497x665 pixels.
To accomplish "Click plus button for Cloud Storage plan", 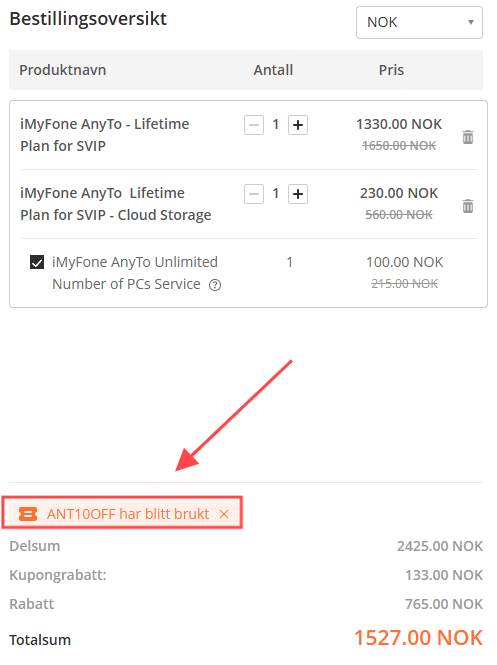I will (x=298, y=194).
